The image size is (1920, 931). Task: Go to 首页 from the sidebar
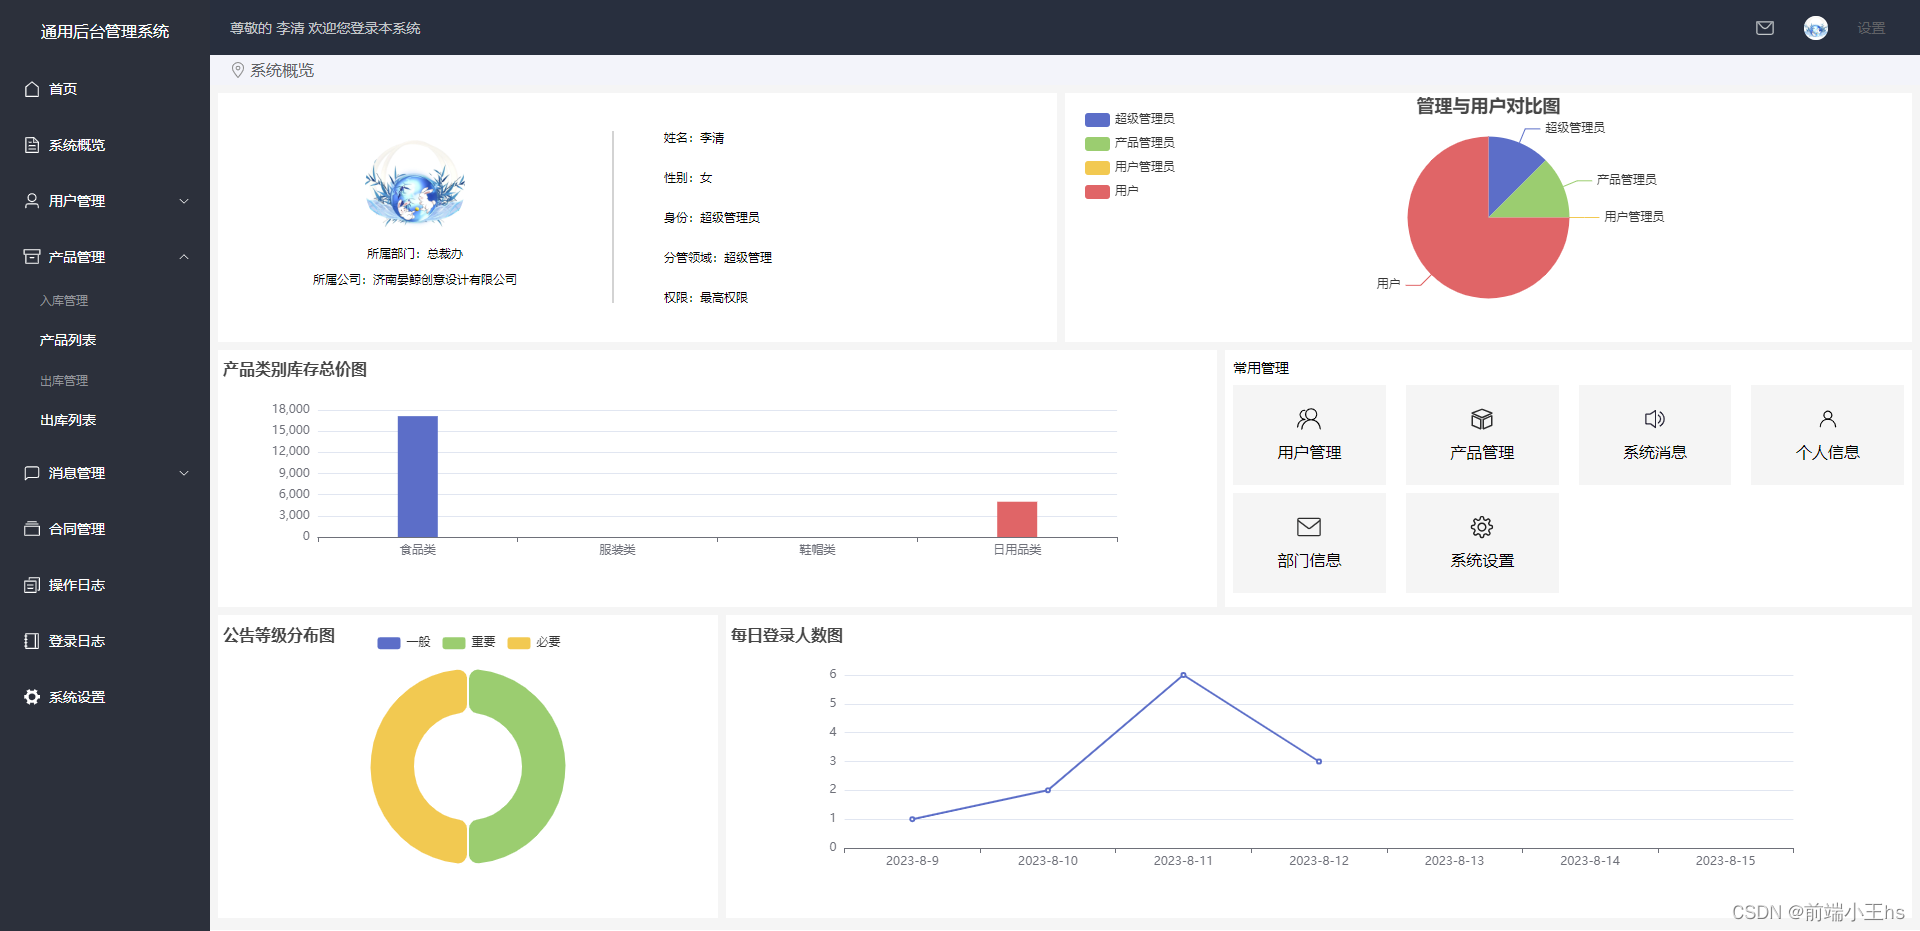pyautogui.click(x=62, y=89)
